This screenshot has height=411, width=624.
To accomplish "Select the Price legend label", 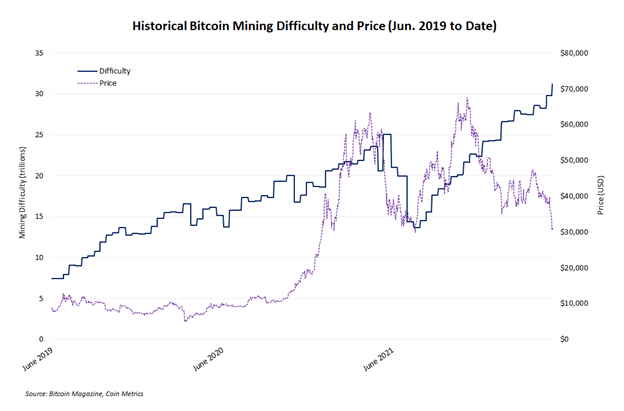I will coord(108,83).
